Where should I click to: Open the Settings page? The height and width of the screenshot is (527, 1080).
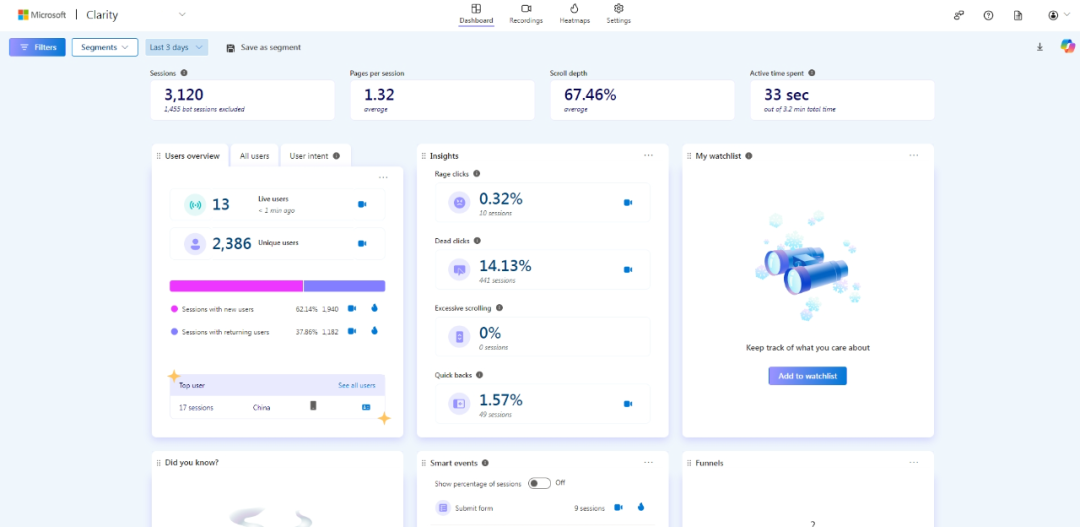[x=618, y=14]
